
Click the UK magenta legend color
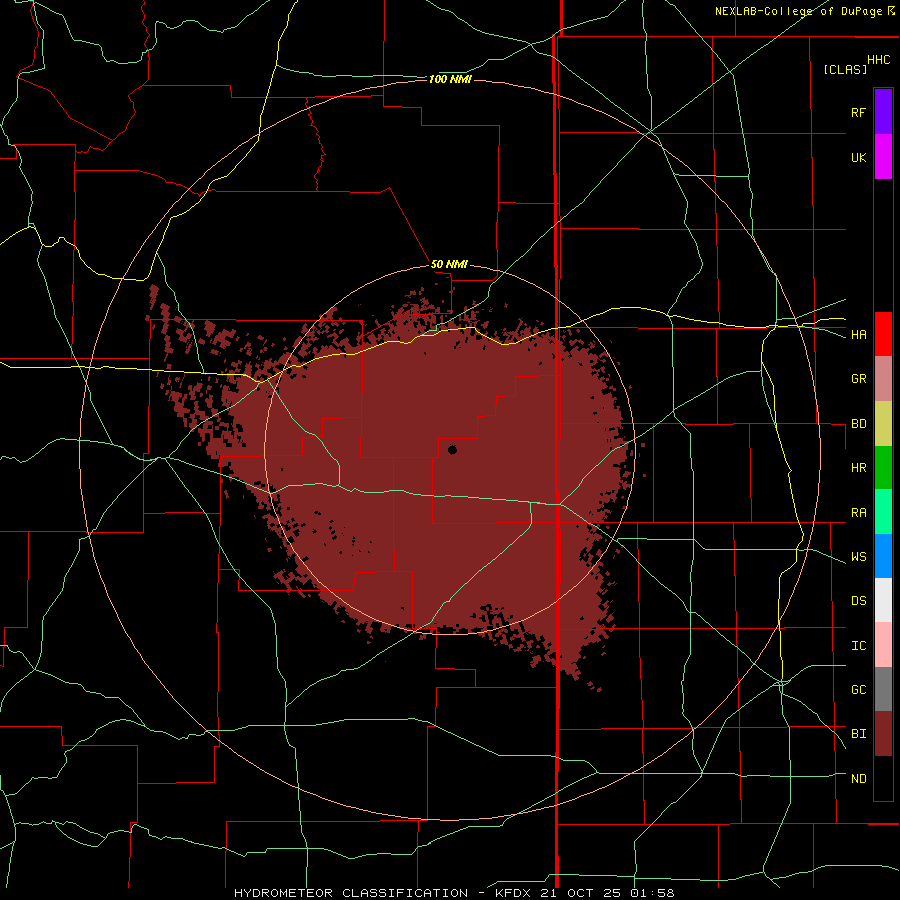point(883,157)
